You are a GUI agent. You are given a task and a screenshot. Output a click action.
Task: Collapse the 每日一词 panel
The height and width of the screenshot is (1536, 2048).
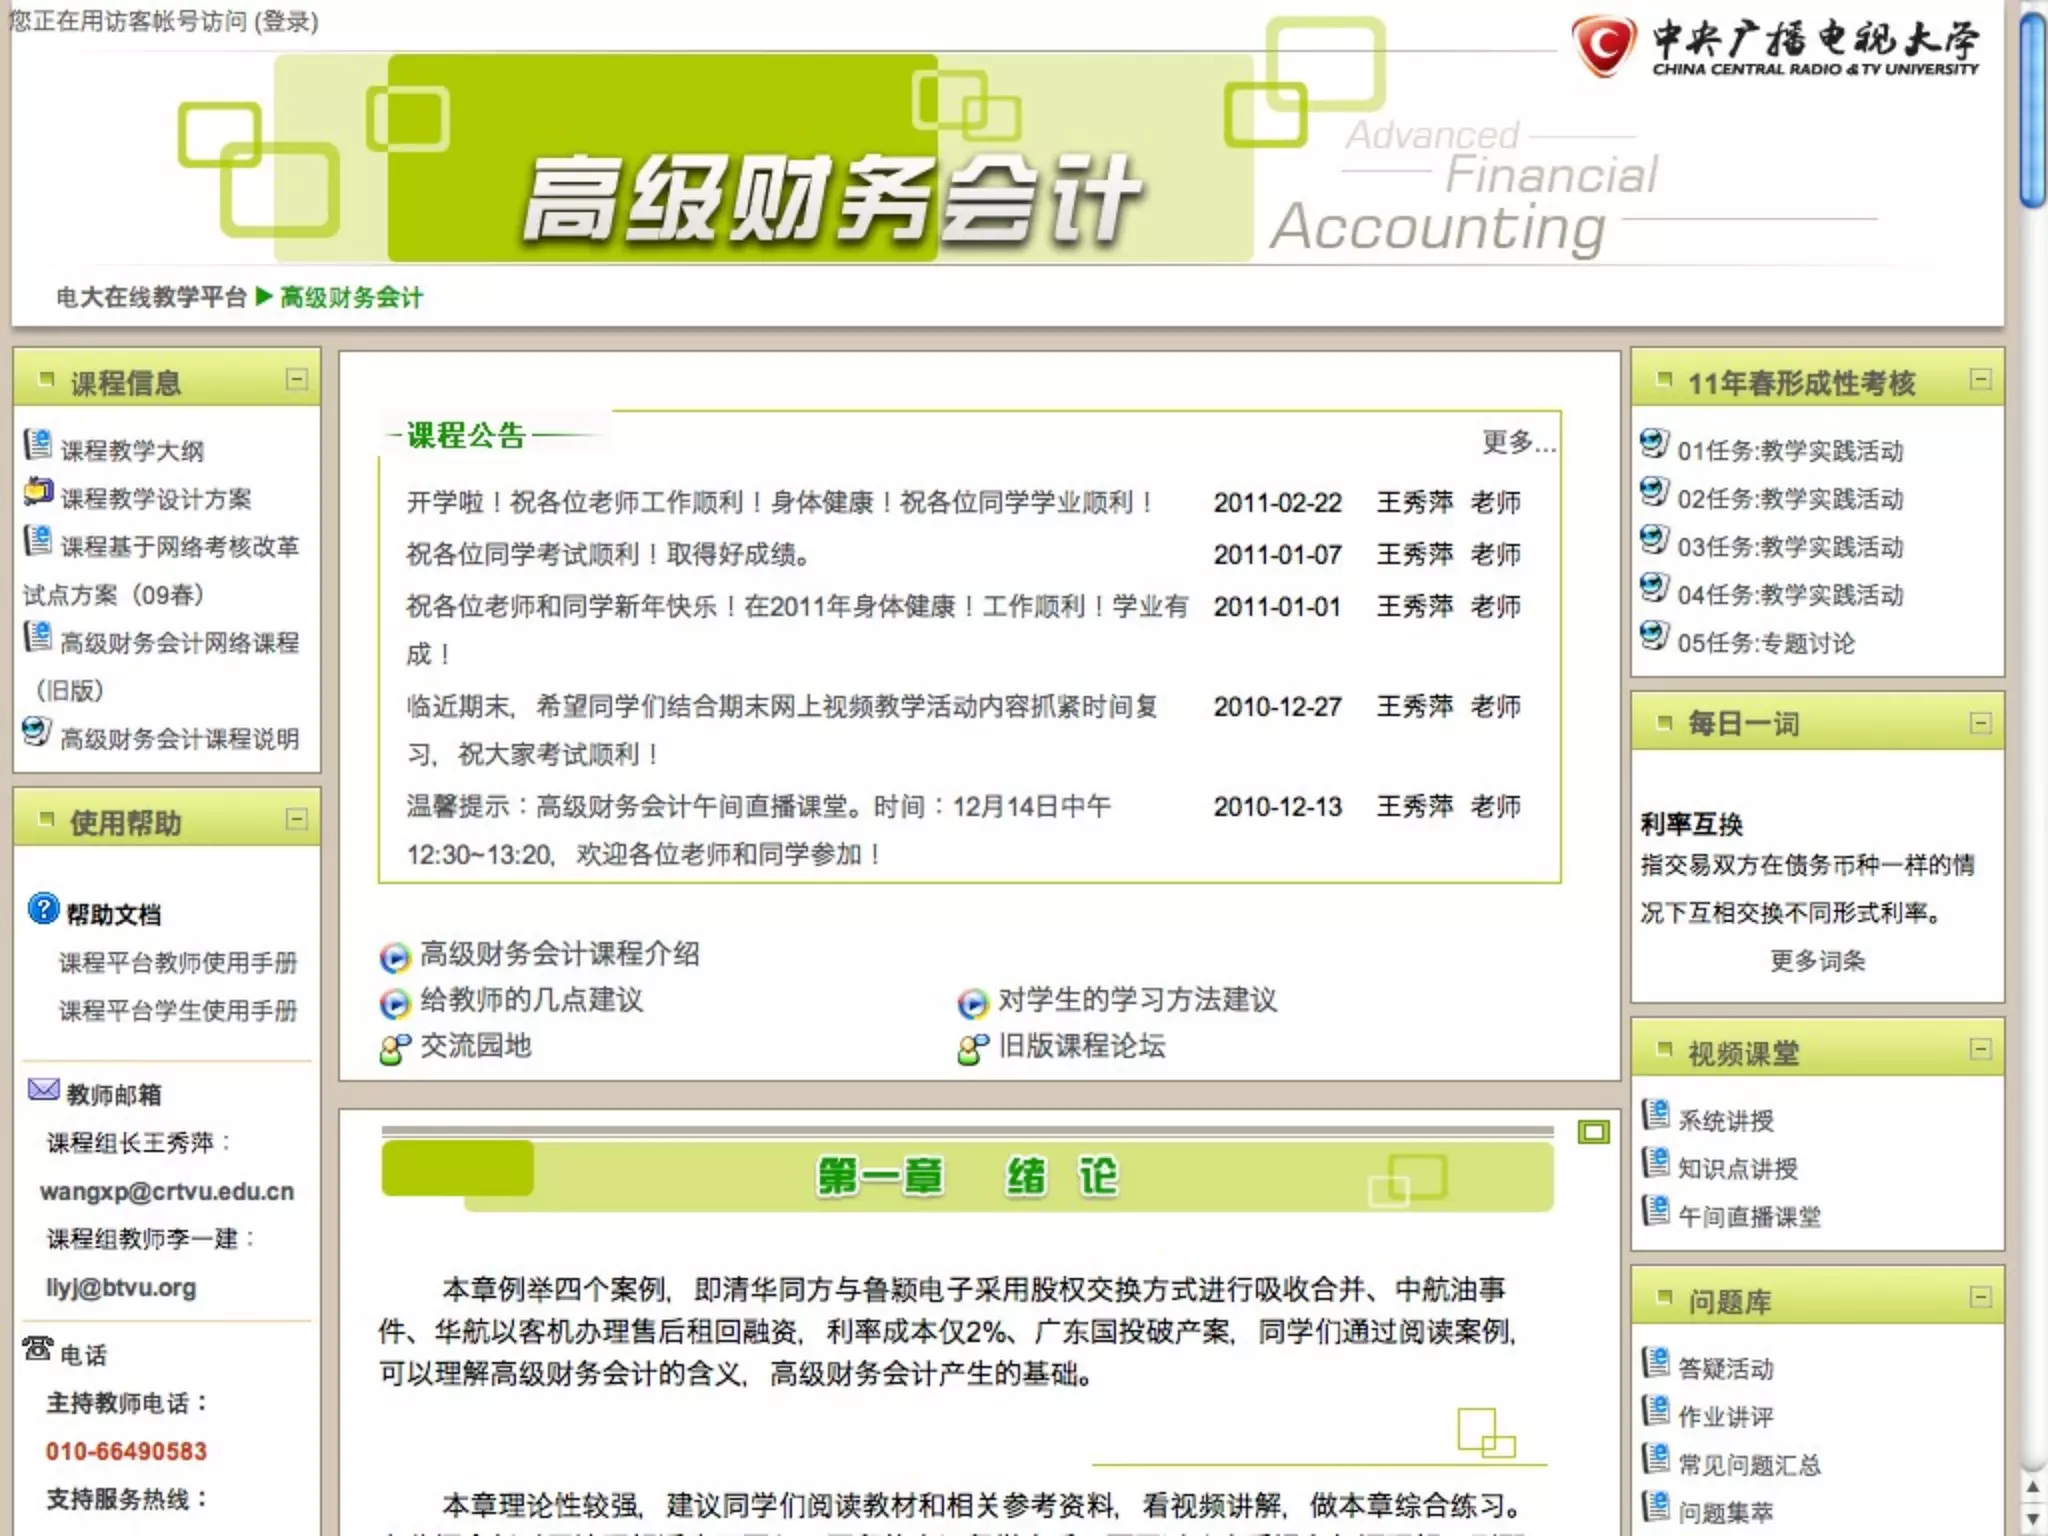tap(1980, 723)
